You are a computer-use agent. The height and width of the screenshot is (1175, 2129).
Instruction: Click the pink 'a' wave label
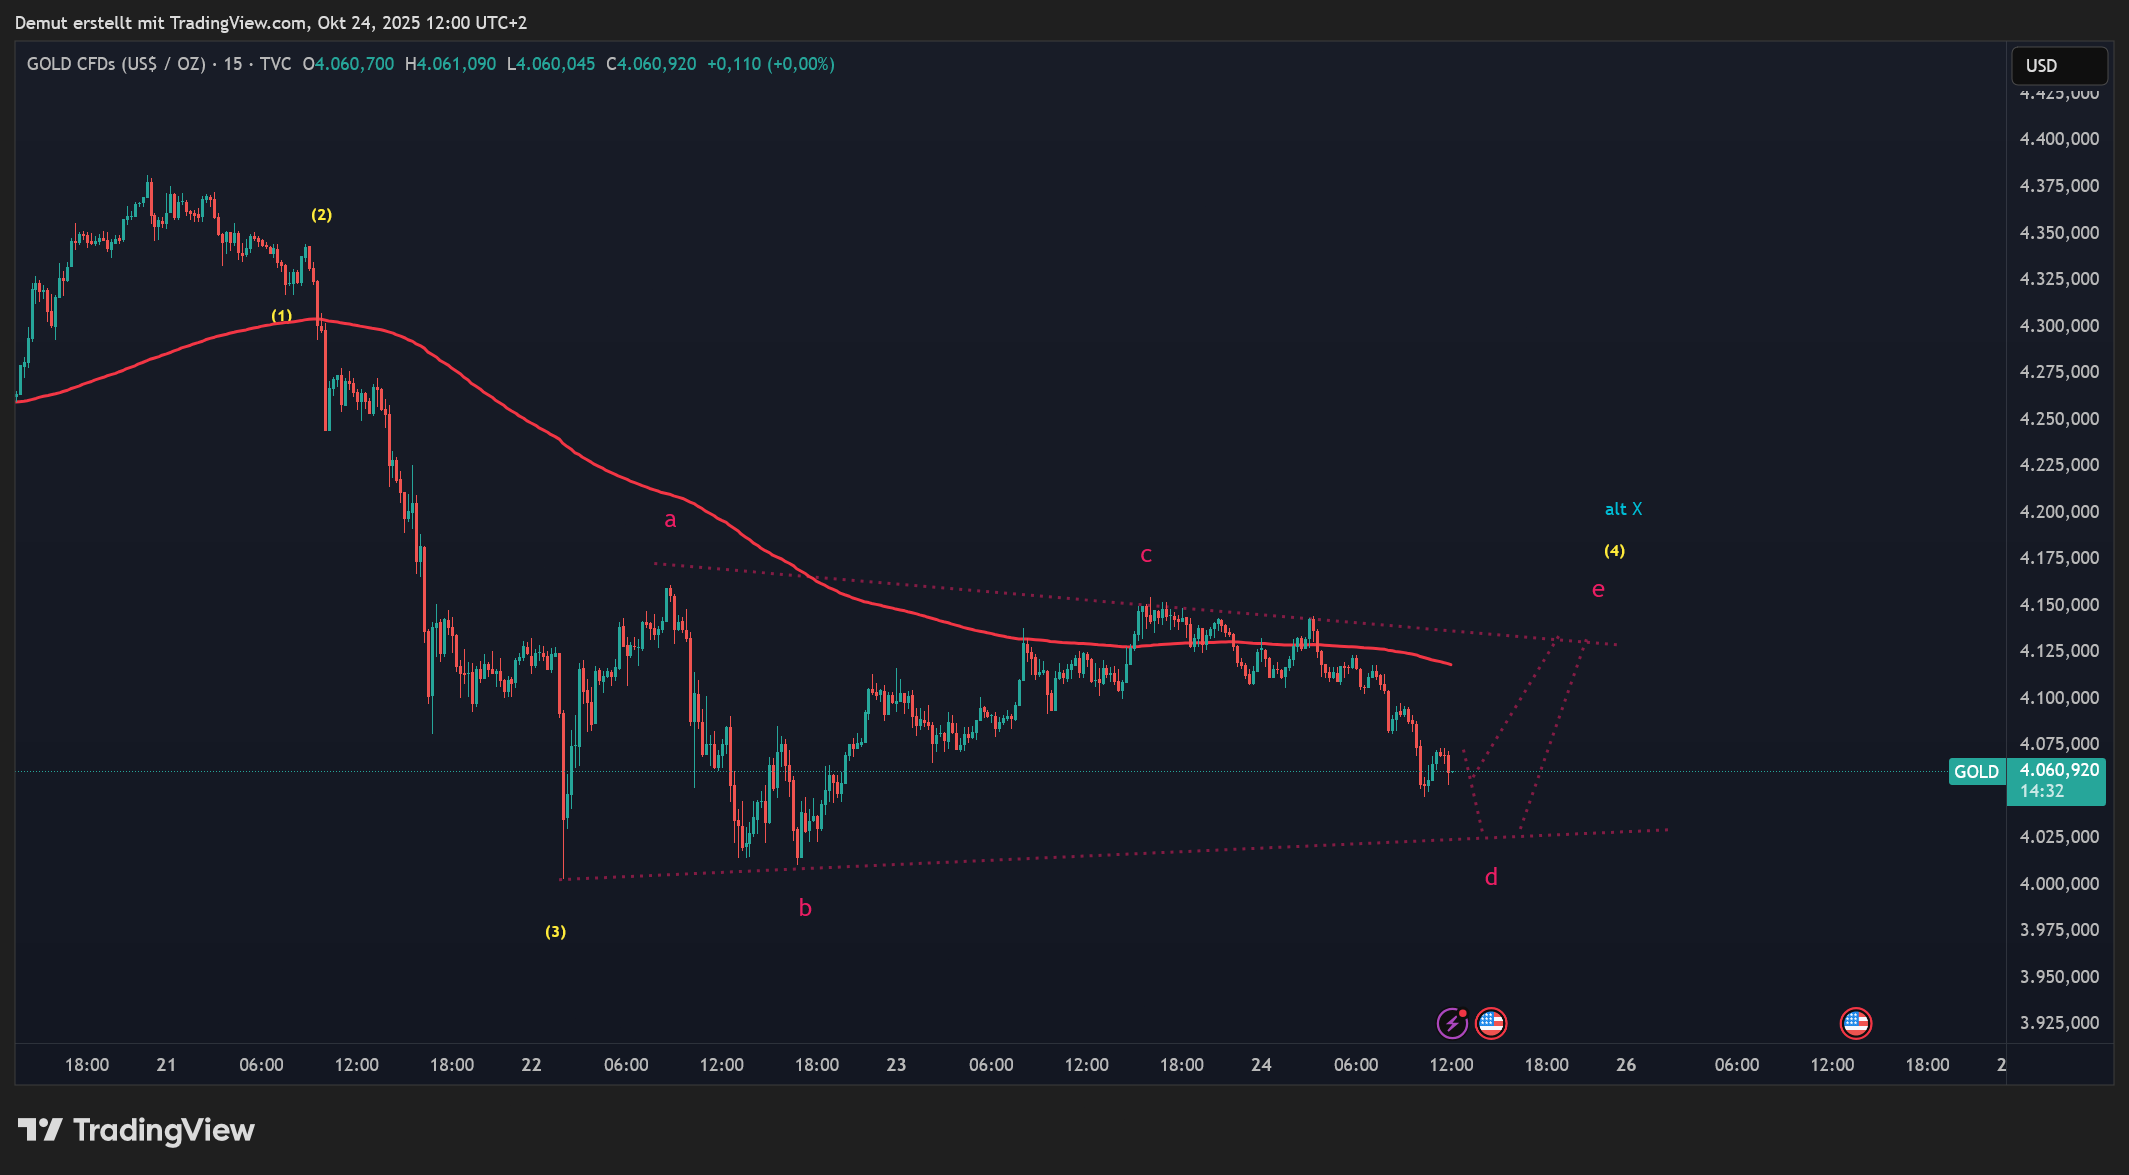tap(670, 520)
